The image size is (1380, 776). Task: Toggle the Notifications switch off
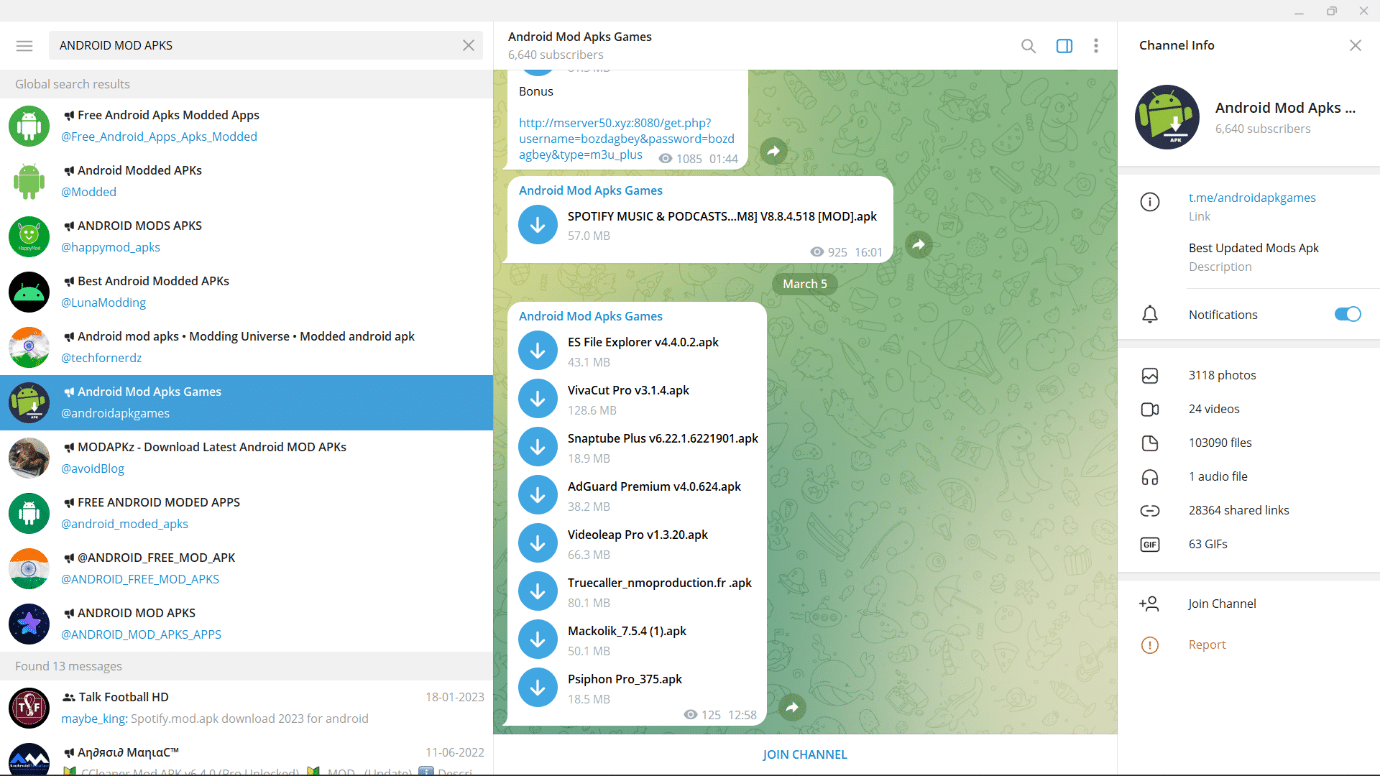point(1347,313)
